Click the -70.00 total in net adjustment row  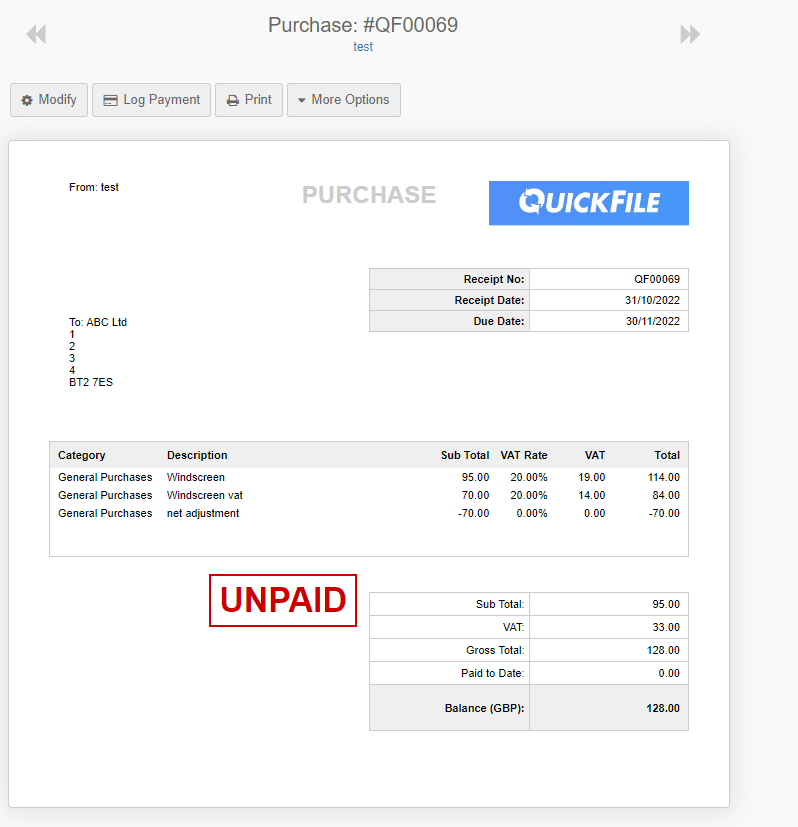coord(664,513)
